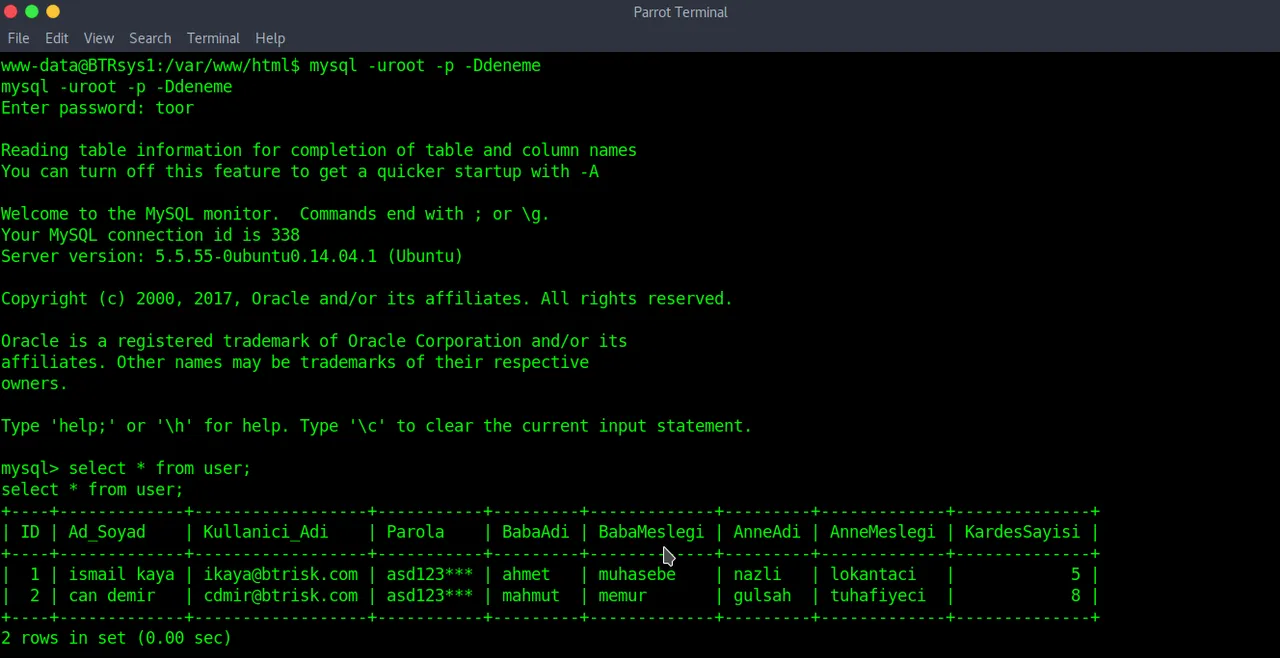Click the 'Copyright (c) 2000, 2017, Oracle' line
This screenshot has height=658, width=1280.
[367, 299]
